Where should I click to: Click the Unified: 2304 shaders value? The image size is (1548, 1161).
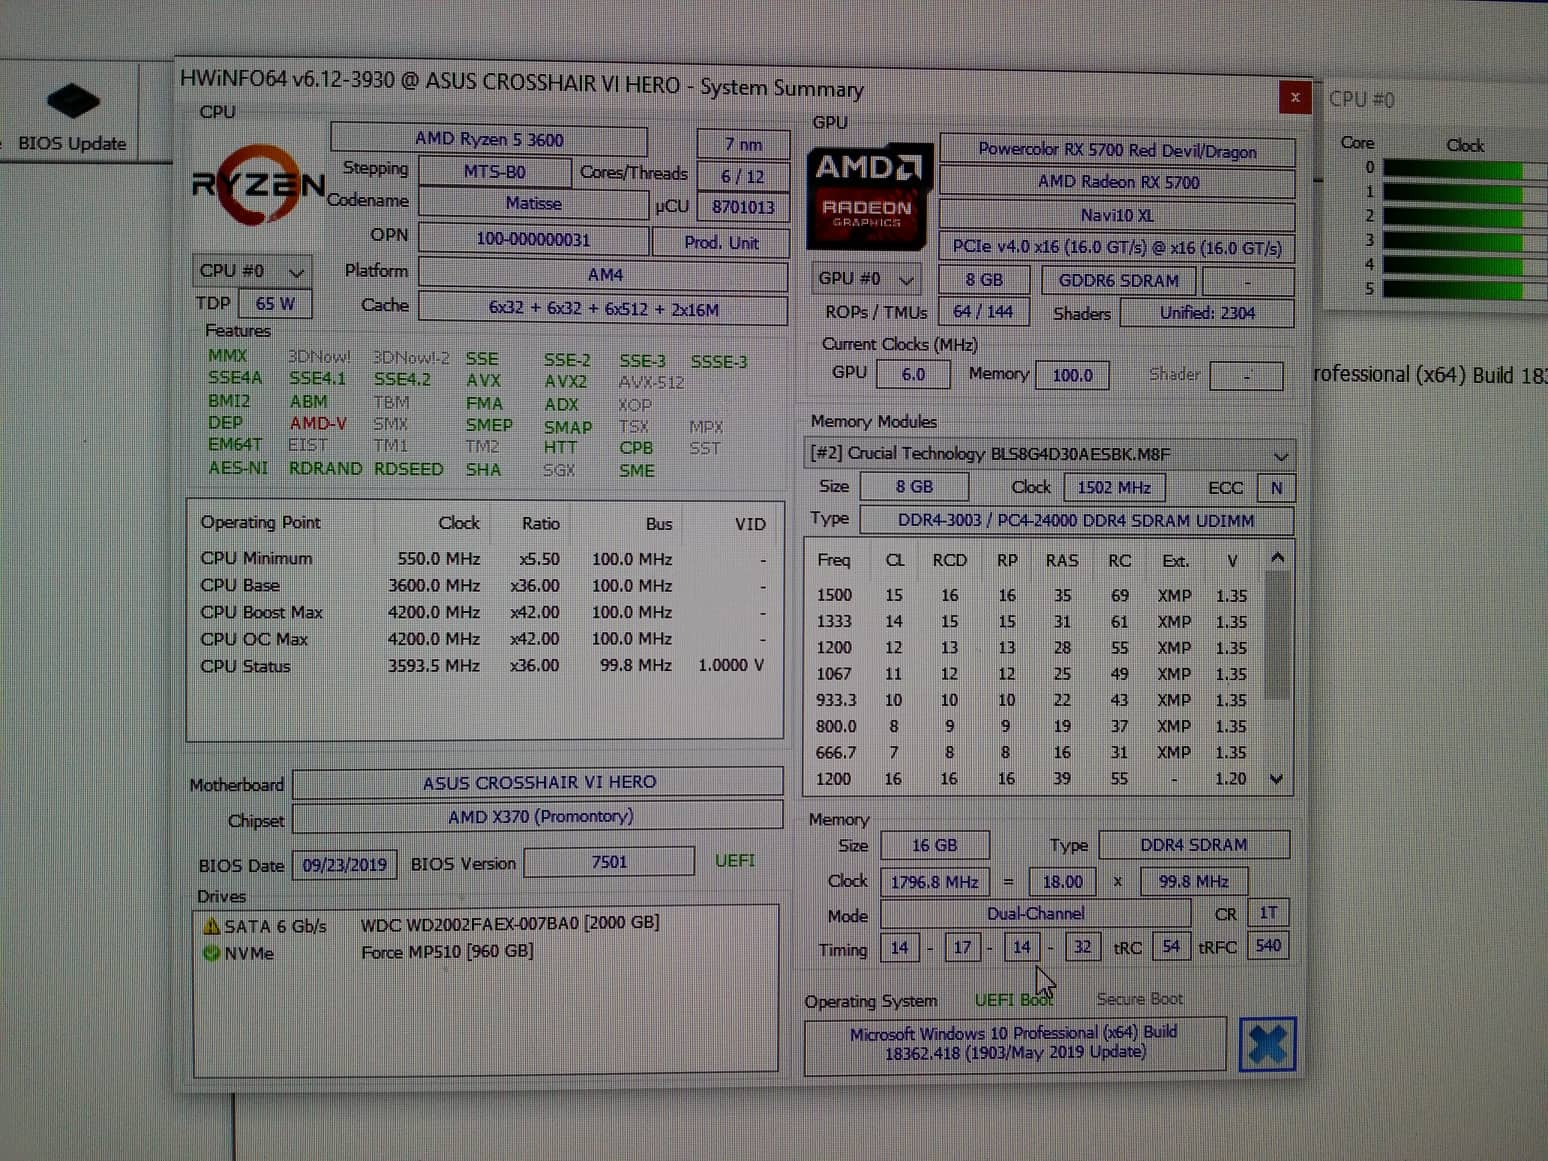point(1207,313)
